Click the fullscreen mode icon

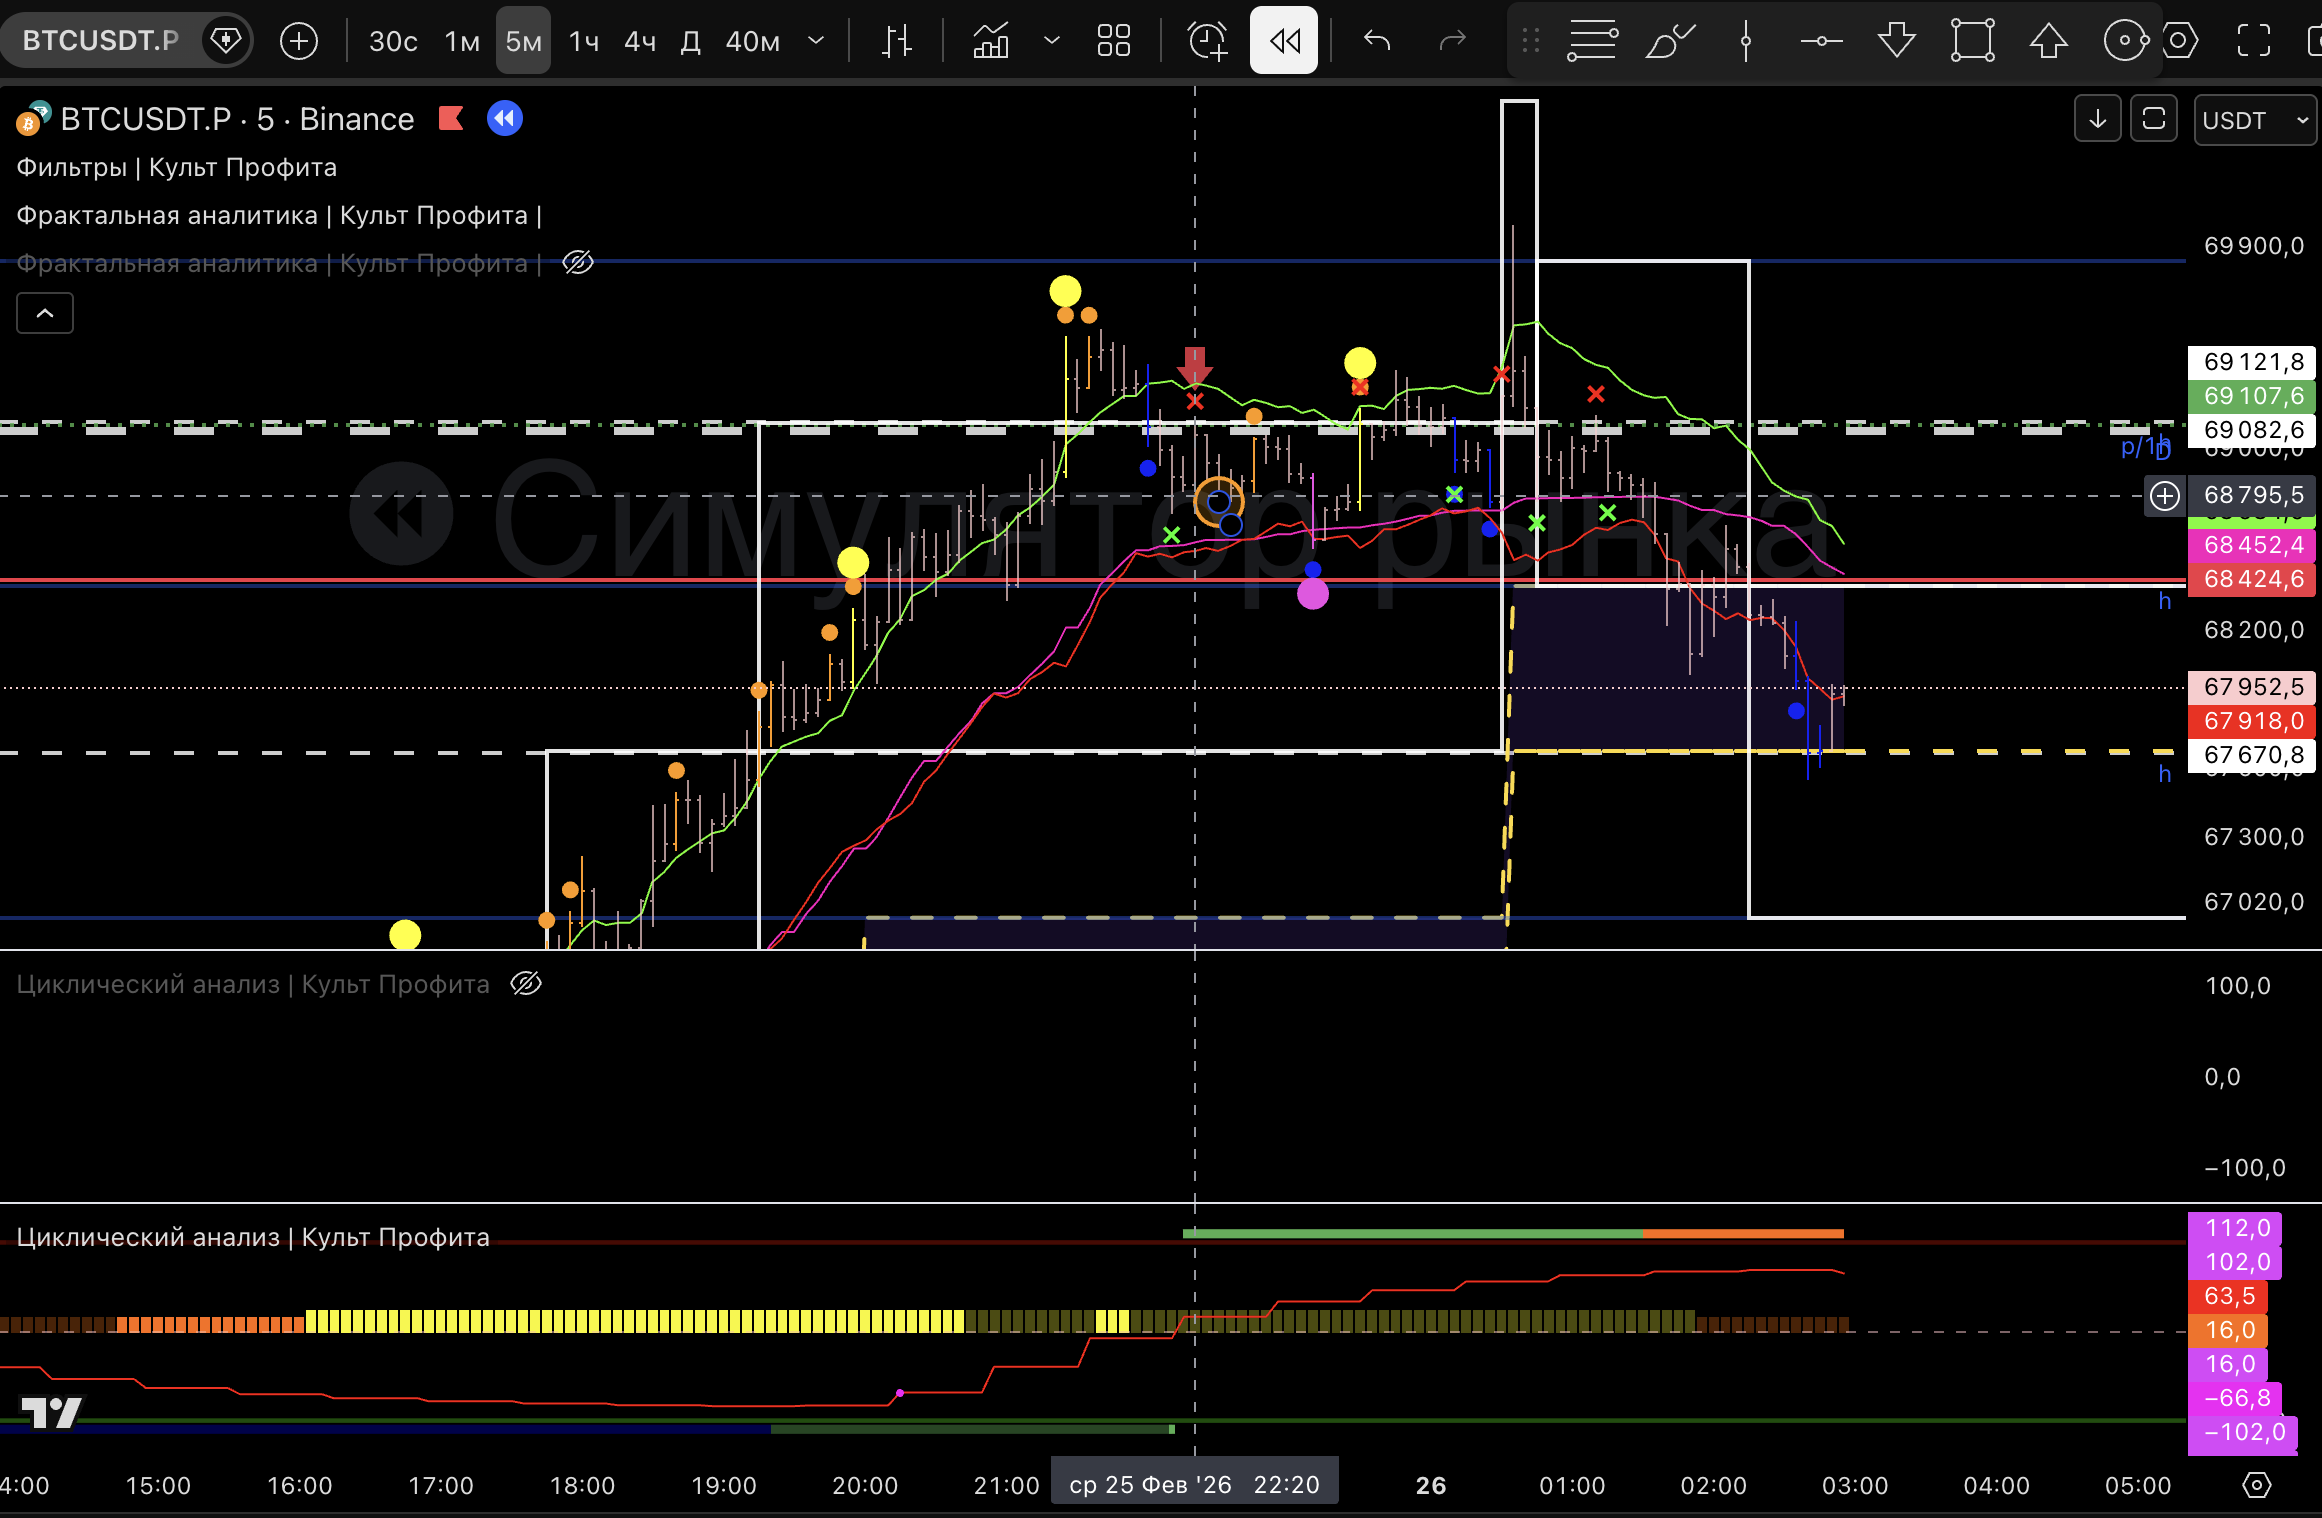[x=2253, y=41]
